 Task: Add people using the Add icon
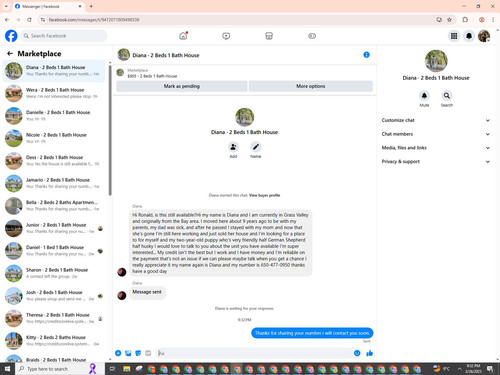pos(233,147)
